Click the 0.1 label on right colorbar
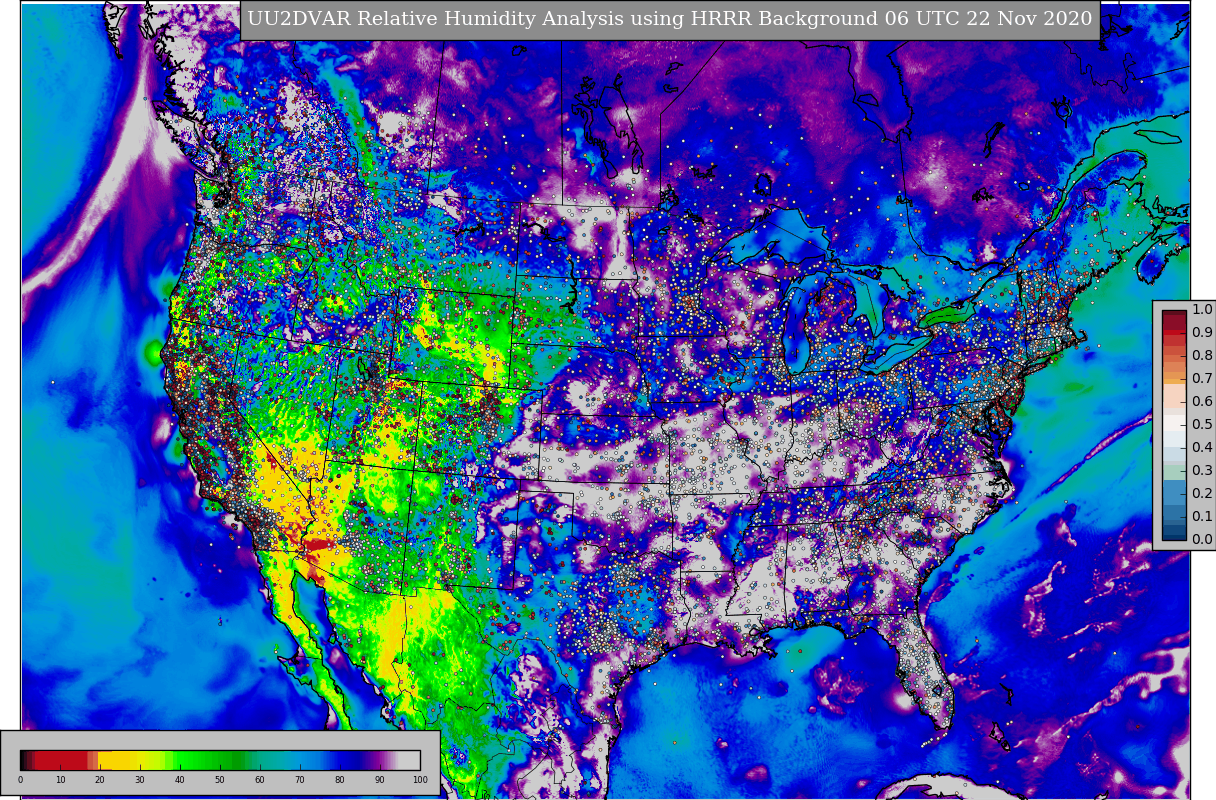The image size is (1216, 800). click(x=1202, y=517)
